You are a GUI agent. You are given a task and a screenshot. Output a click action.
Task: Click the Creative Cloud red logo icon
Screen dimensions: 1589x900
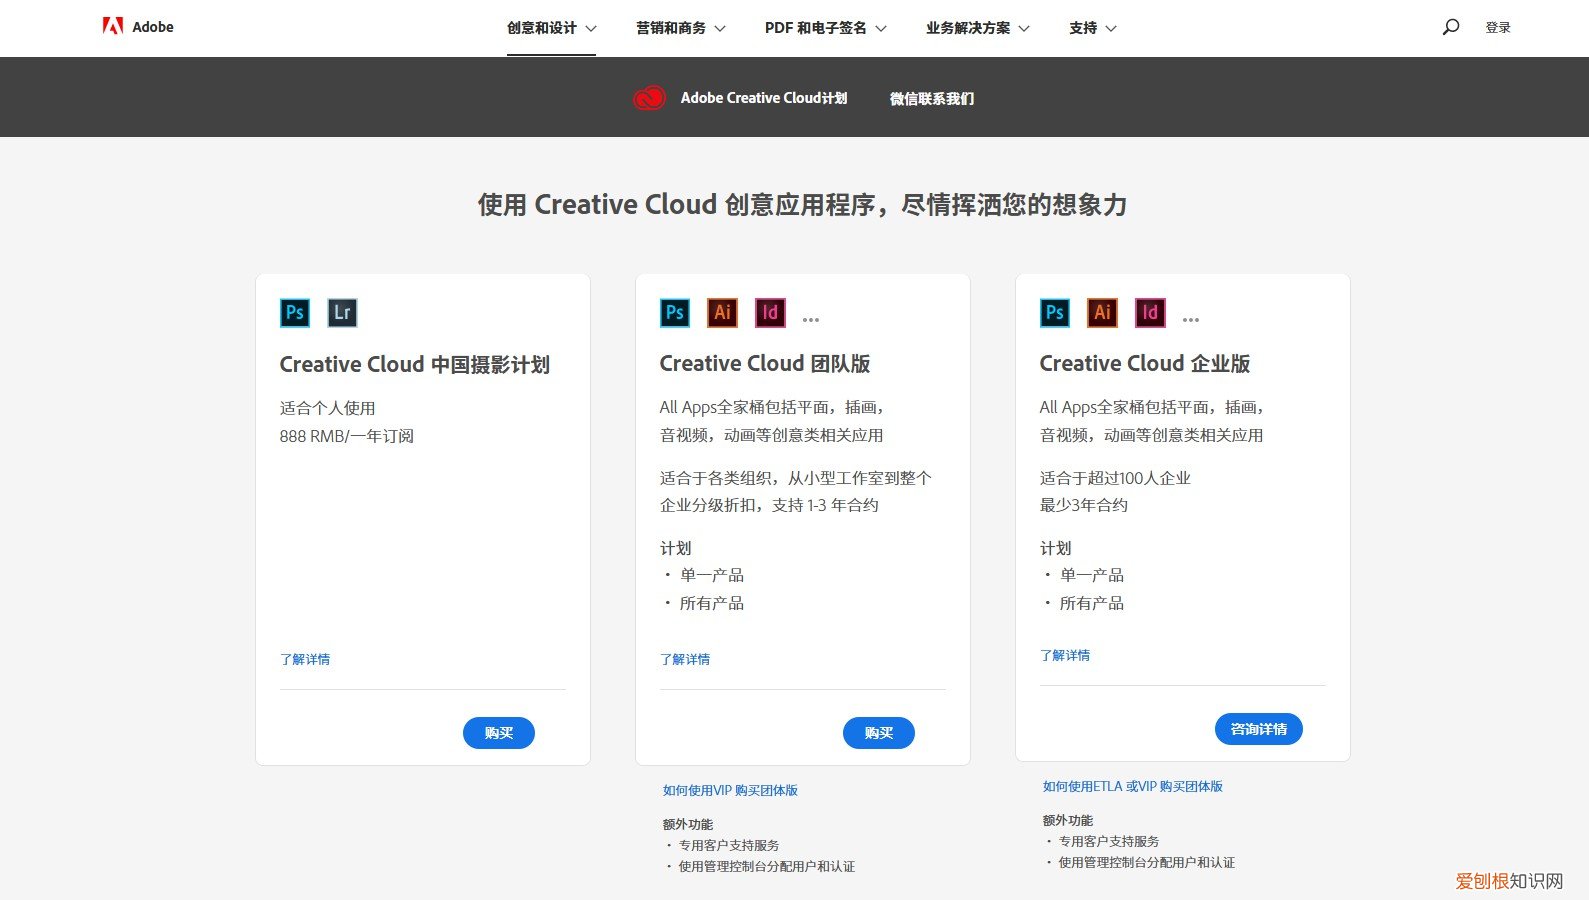(x=649, y=97)
